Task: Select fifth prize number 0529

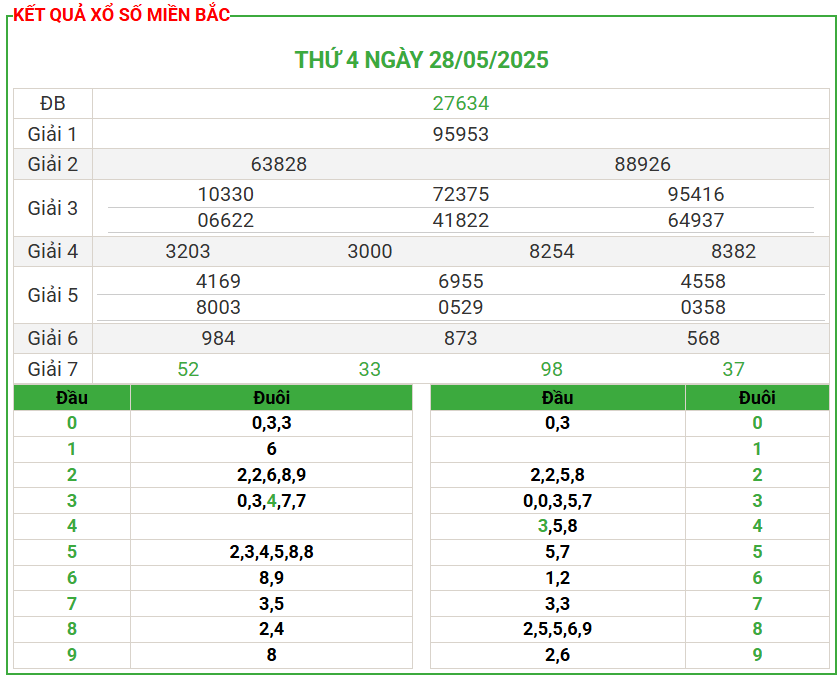Action: 461,307
